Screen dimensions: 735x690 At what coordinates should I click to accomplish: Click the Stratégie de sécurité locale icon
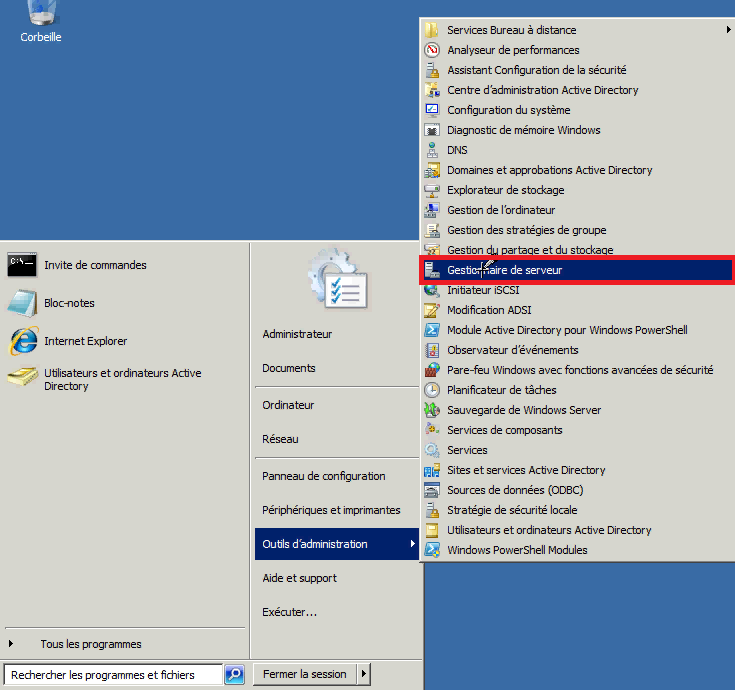[x=432, y=510]
